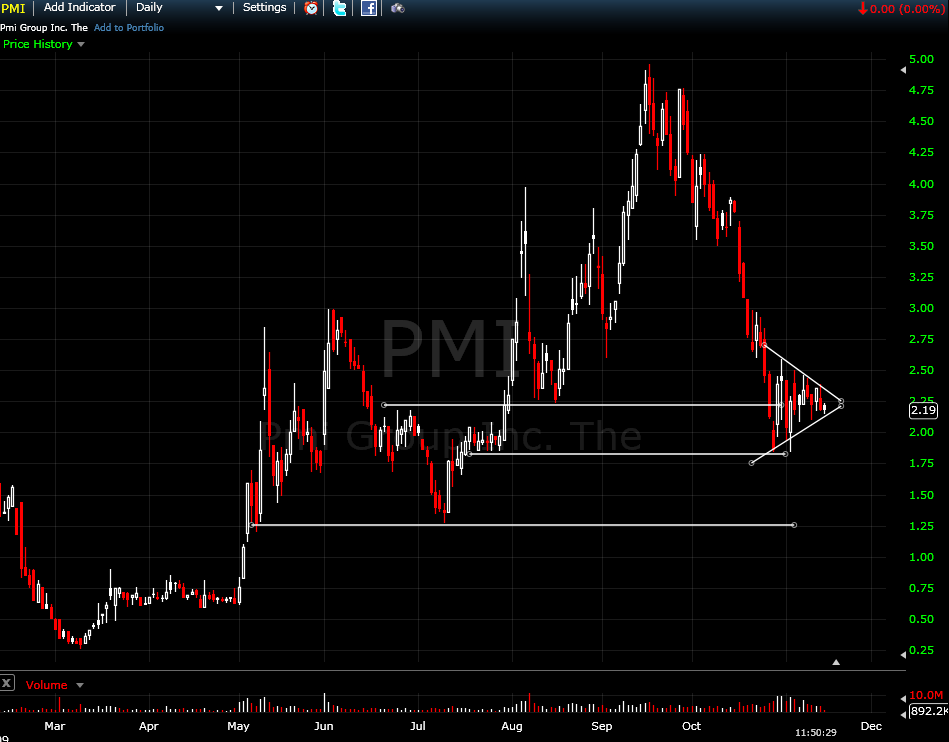Expand the dropdown arrow beside Daily

[x=219, y=8]
